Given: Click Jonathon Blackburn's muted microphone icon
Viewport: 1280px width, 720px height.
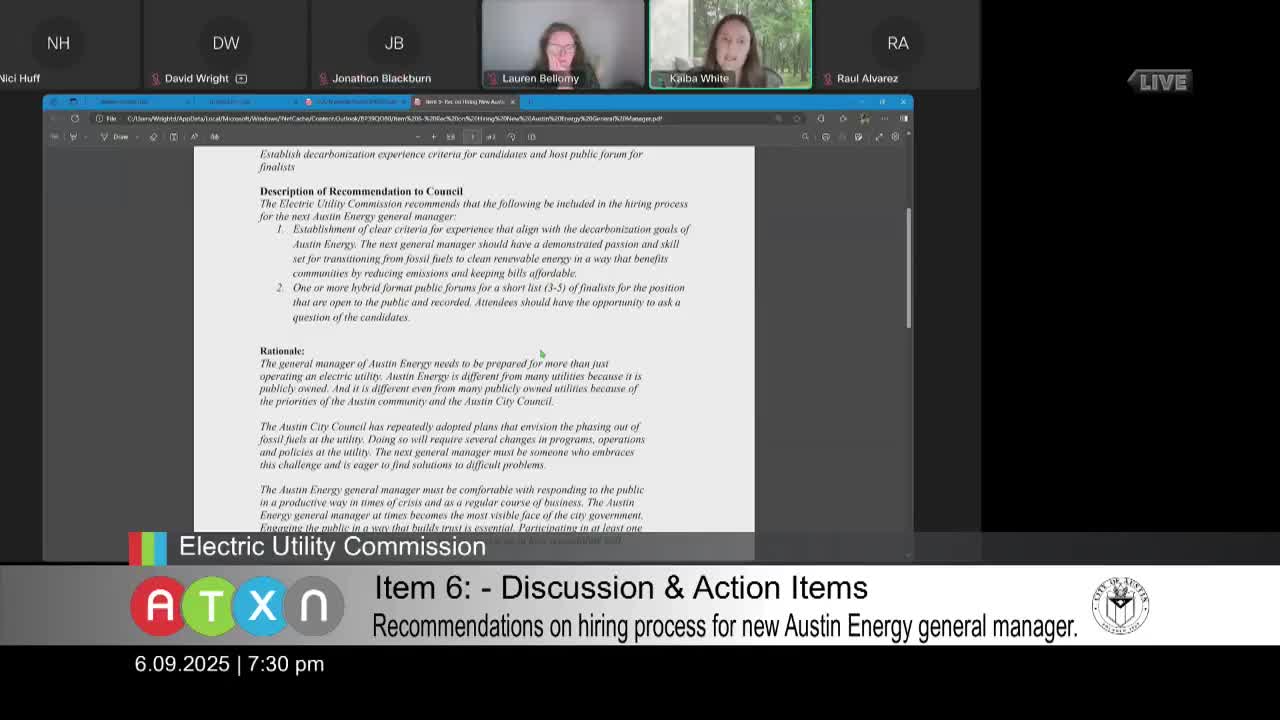Looking at the screenshot, I should tap(324, 78).
